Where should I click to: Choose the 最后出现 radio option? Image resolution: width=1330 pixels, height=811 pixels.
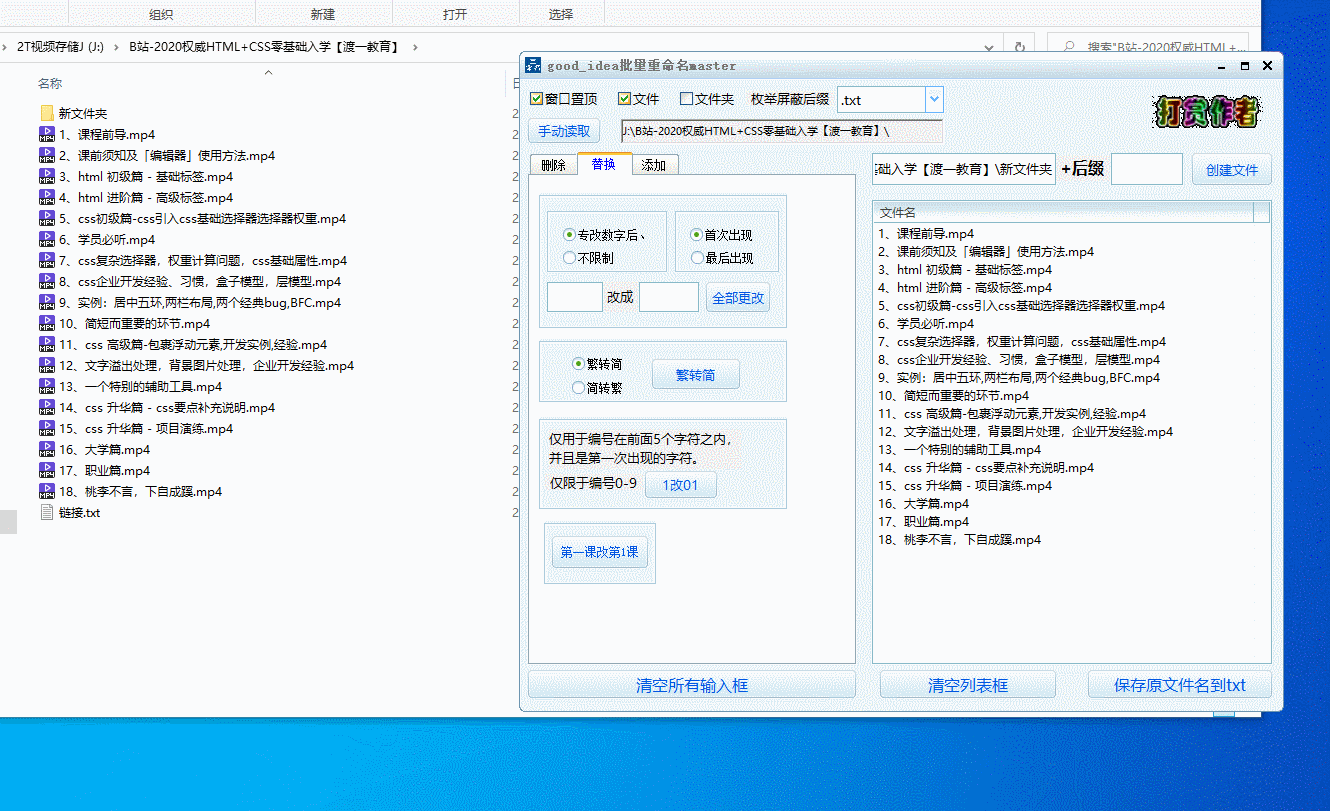(x=697, y=258)
